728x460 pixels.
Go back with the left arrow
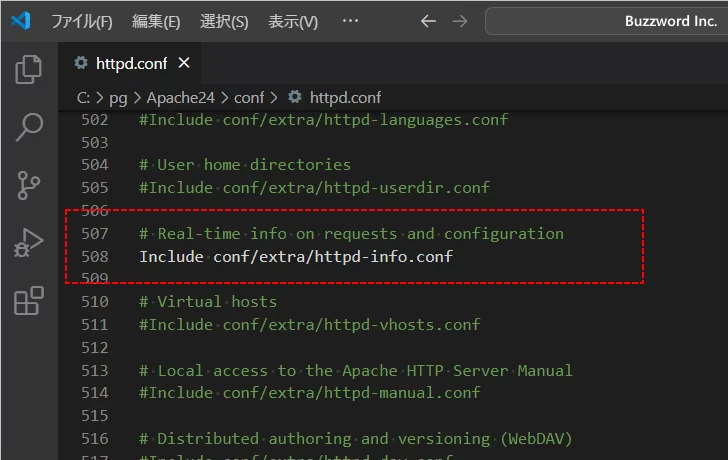tap(428, 21)
